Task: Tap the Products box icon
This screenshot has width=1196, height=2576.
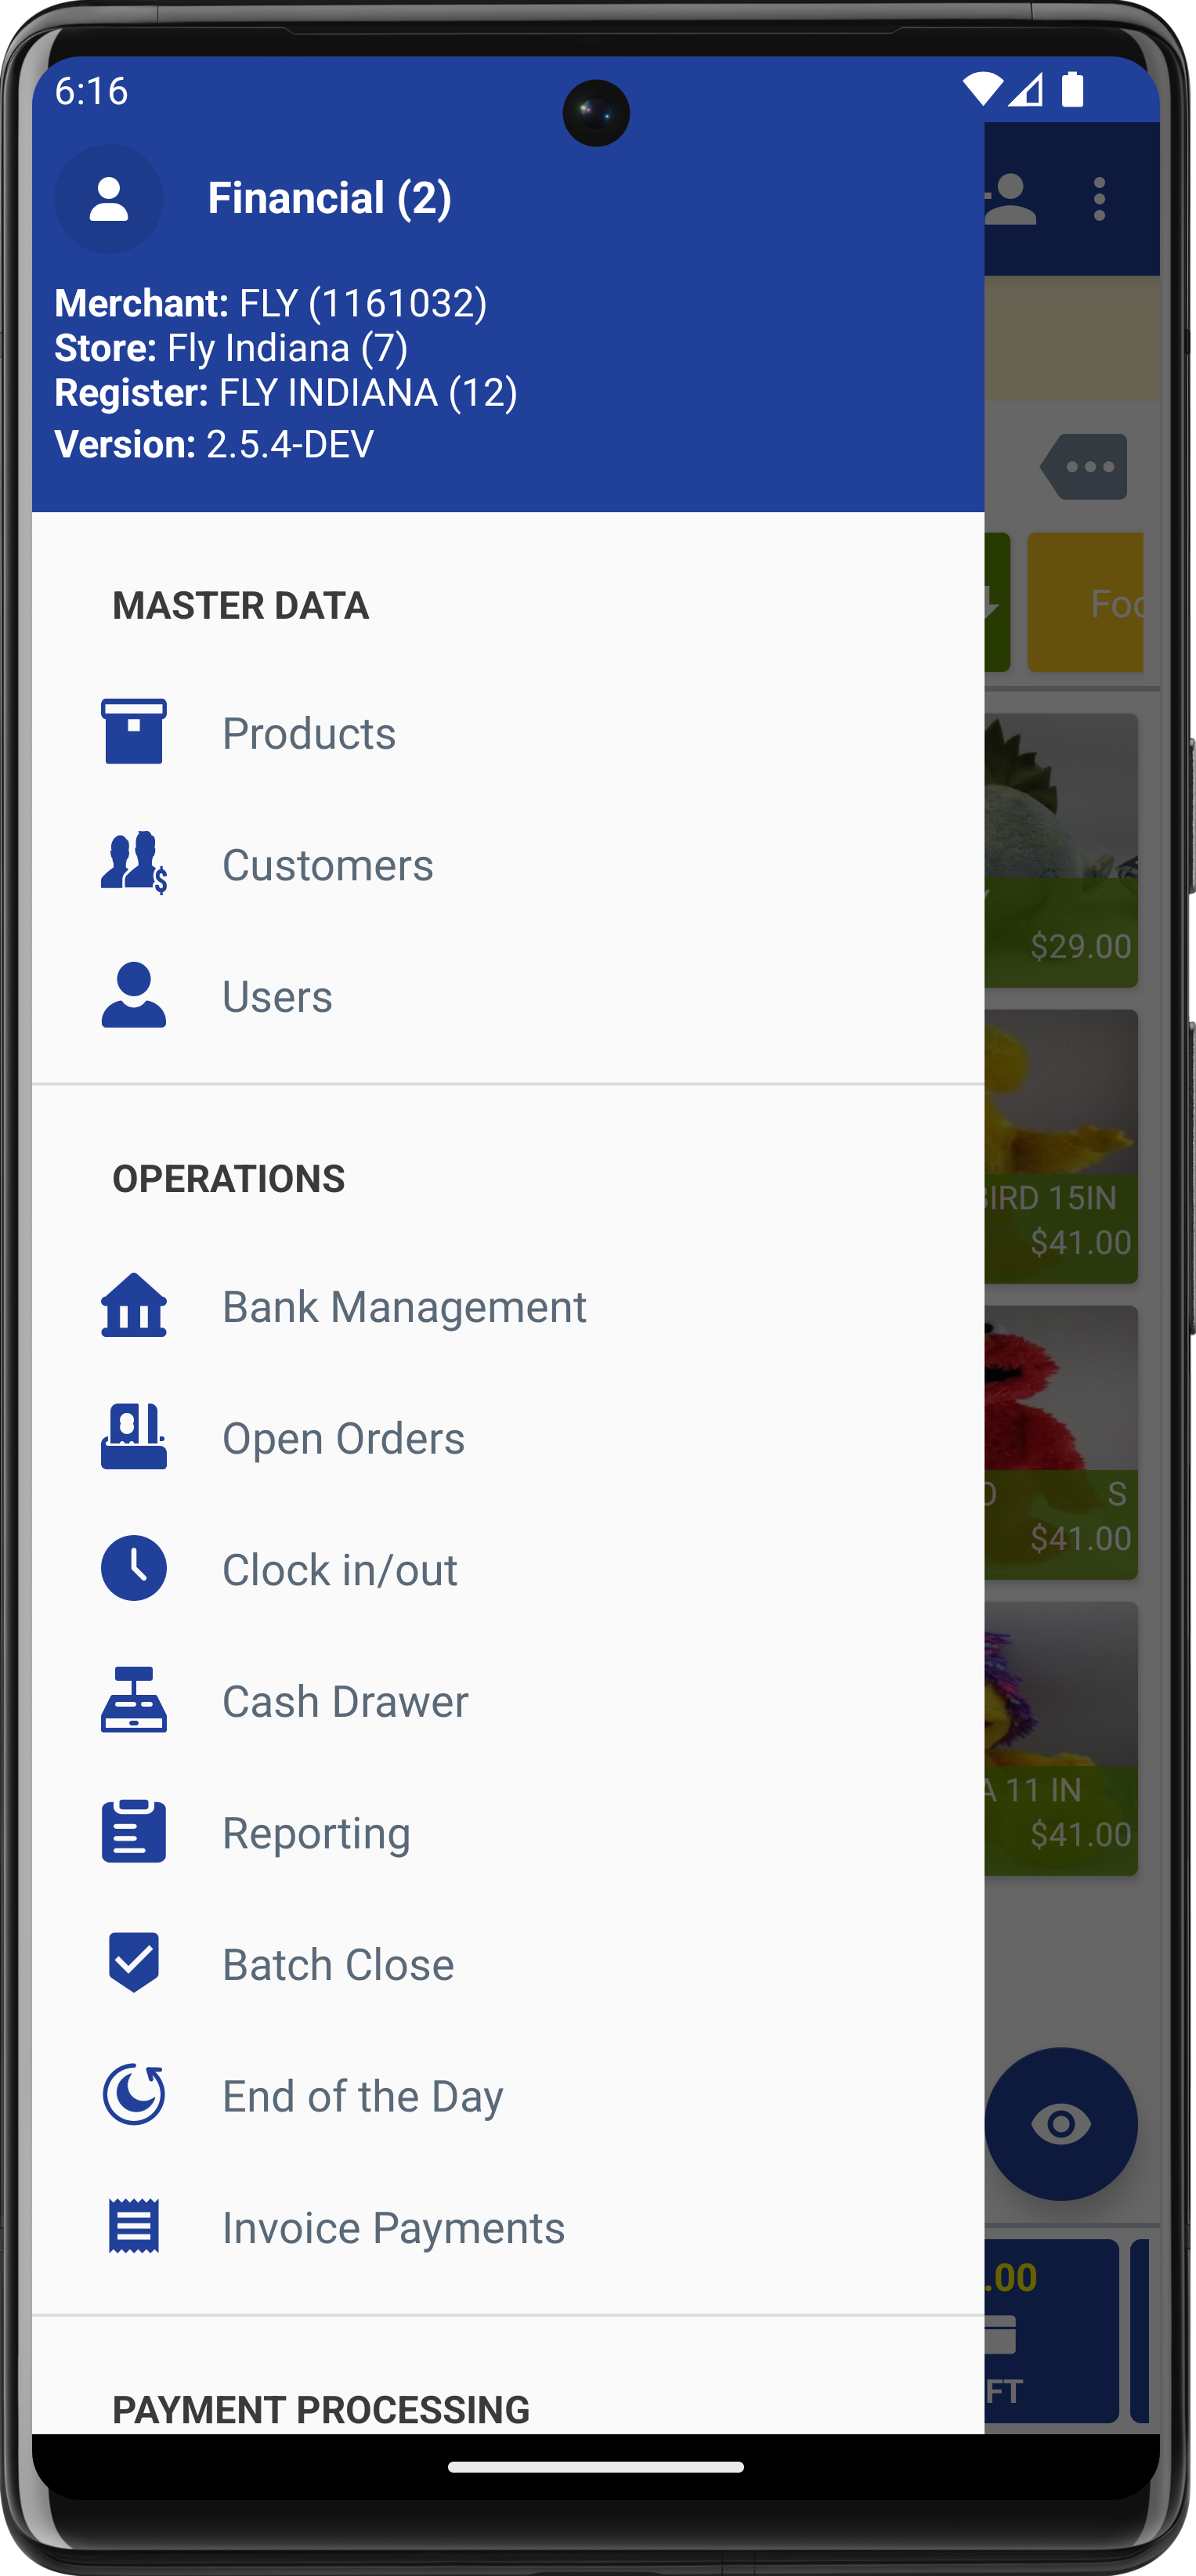Action: [x=134, y=732]
